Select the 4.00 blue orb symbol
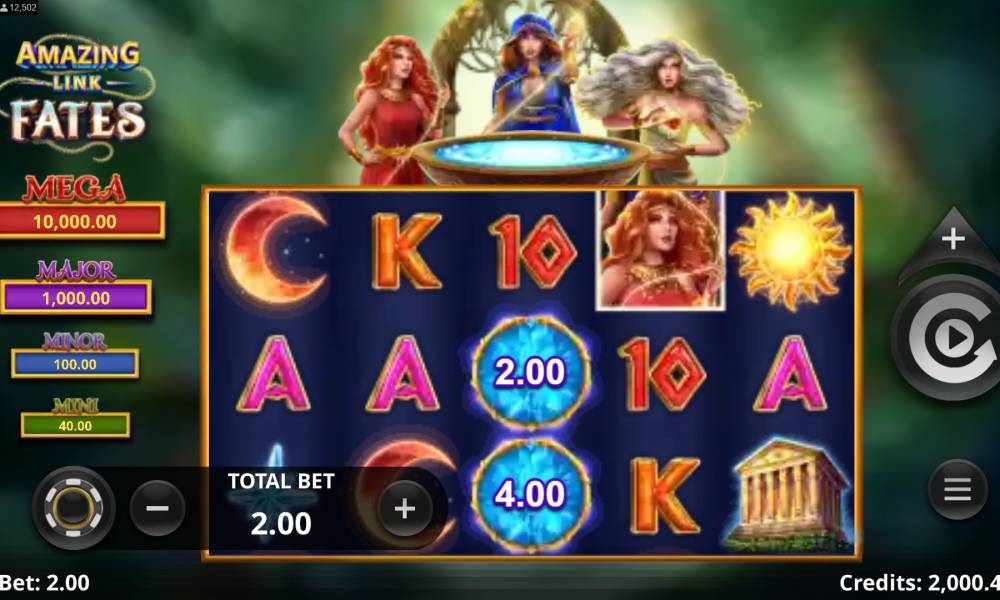Screen dimensions: 1000x600 click(x=531, y=494)
